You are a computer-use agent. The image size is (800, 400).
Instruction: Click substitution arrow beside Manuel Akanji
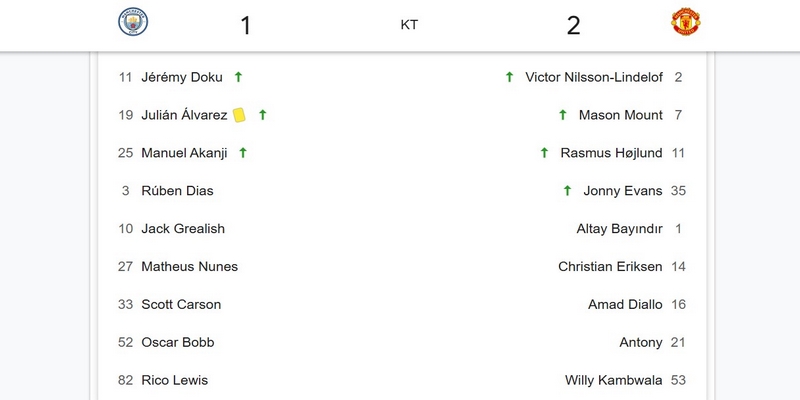[243, 153]
